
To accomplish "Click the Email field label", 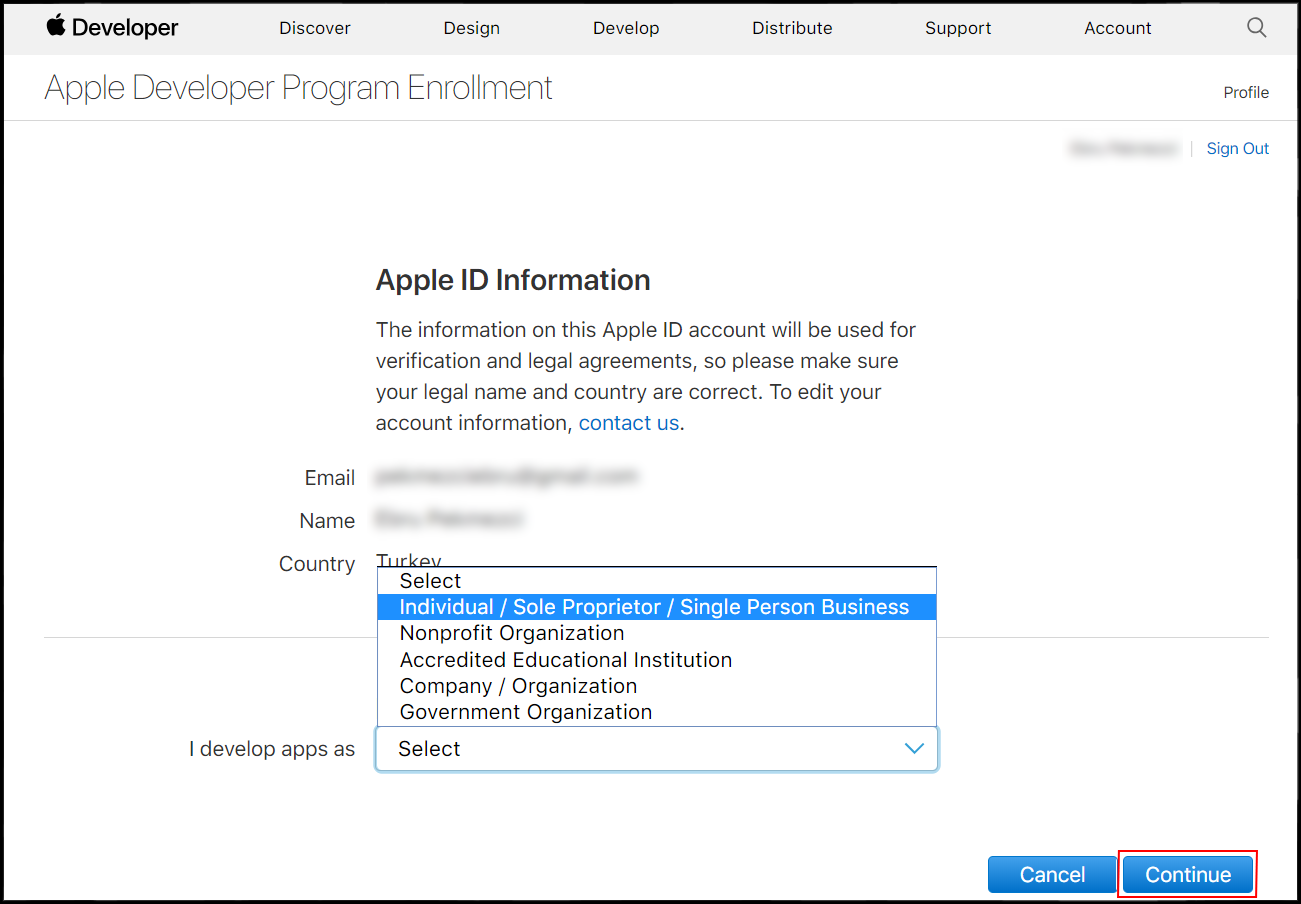I will tap(330, 478).
